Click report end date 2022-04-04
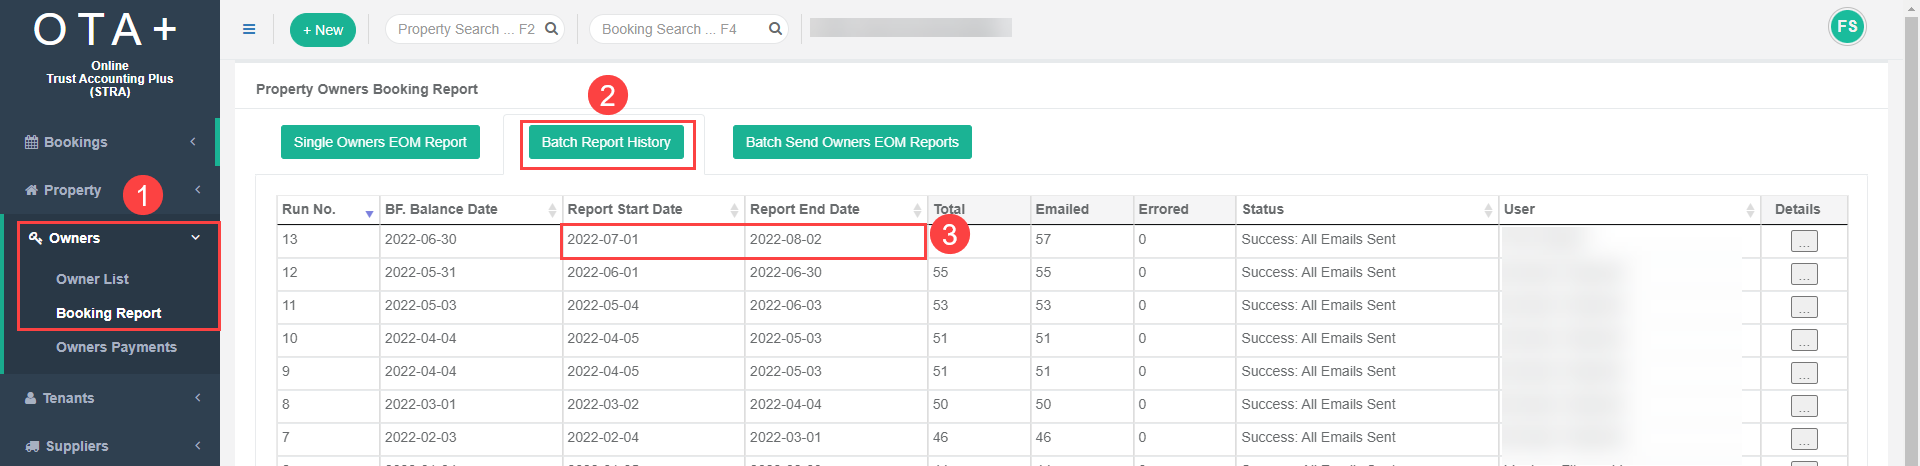Viewport: 1920px width, 466px height. (x=786, y=404)
